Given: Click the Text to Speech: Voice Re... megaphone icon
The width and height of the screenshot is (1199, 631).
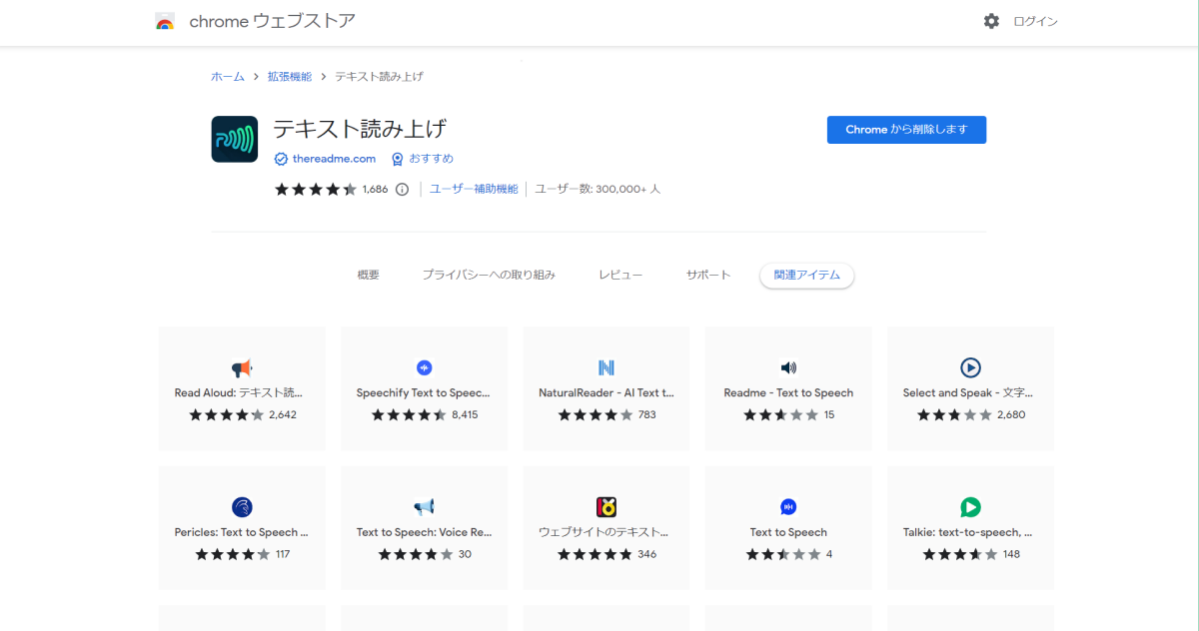Looking at the screenshot, I should (x=424, y=506).
